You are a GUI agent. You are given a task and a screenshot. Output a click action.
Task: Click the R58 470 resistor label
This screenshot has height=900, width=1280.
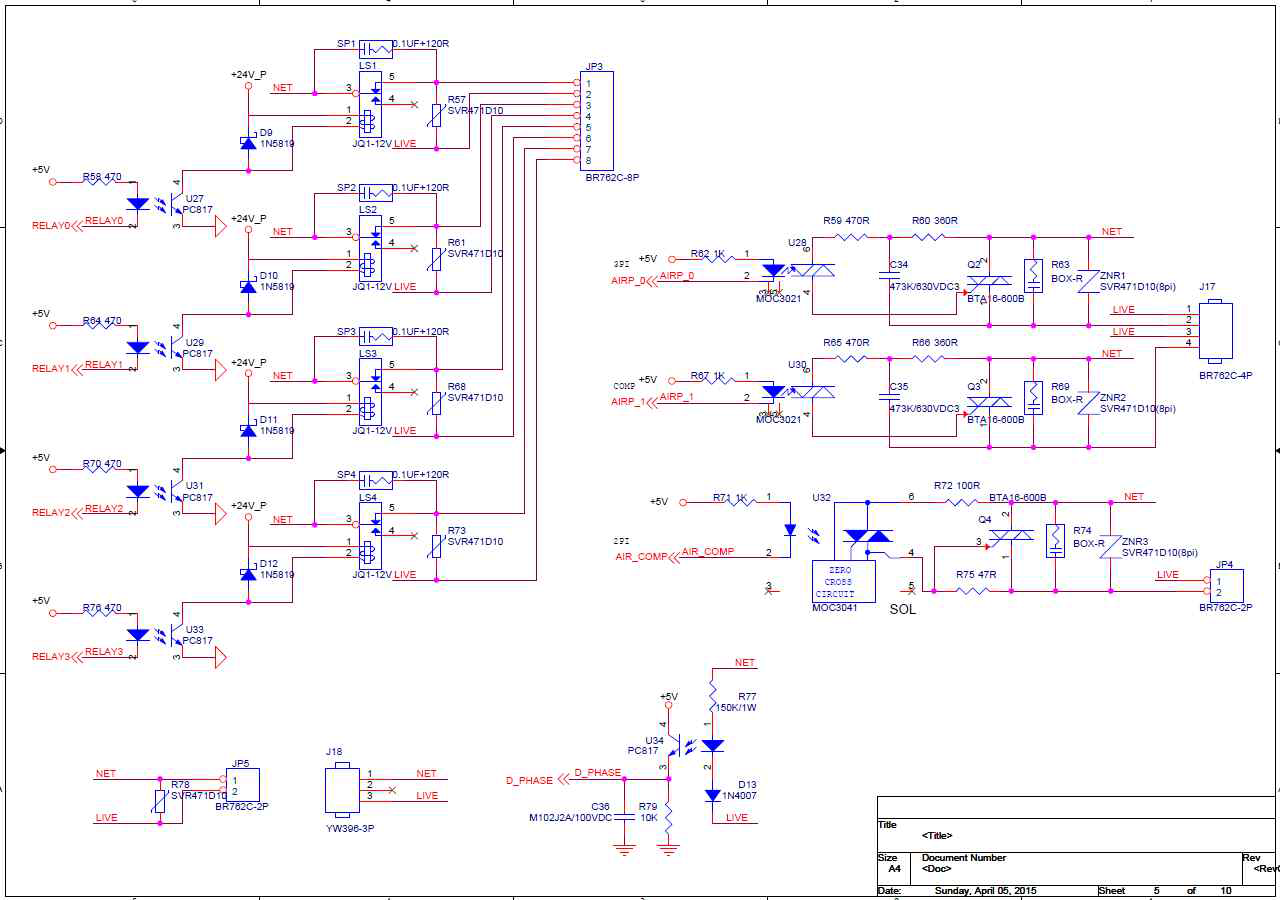(x=102, y=177)
